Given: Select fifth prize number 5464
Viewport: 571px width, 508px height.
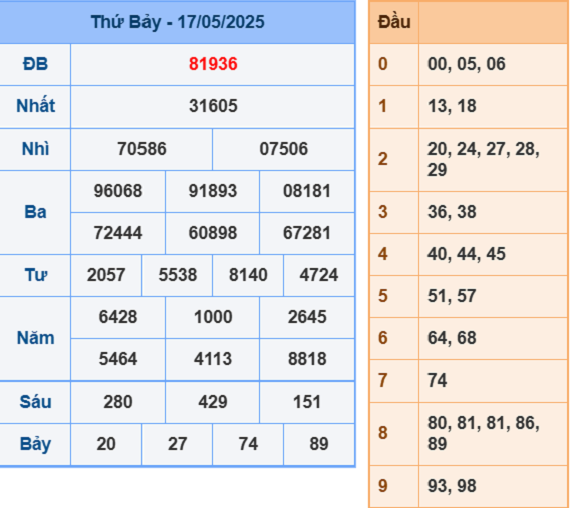Looking at the screenshot, I should click(x=118, y=359).
